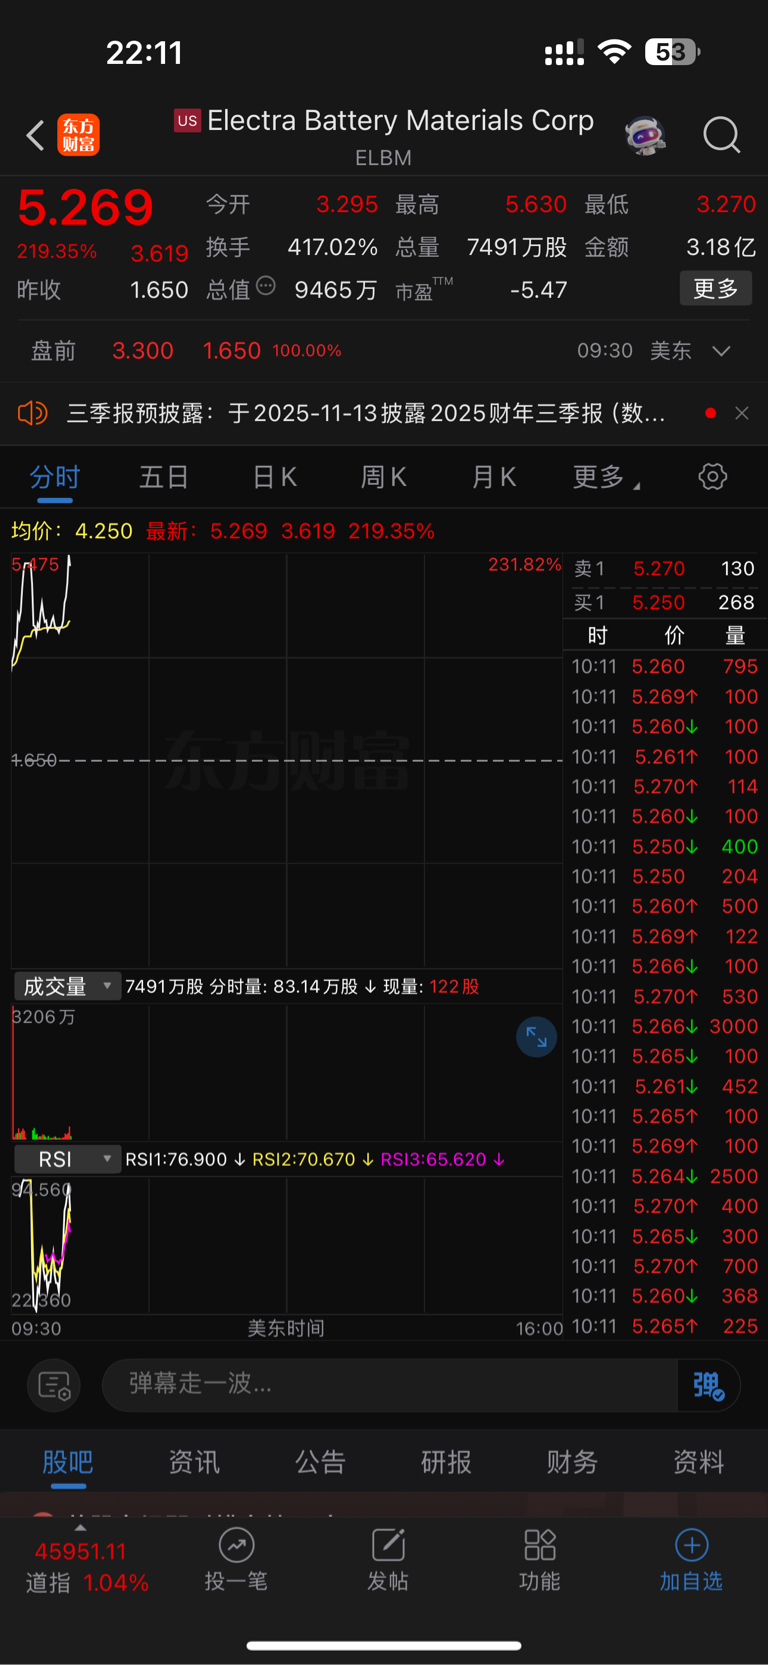Tap the 市盈 -5.47 value
The image size is (768, 1665).
538,290
